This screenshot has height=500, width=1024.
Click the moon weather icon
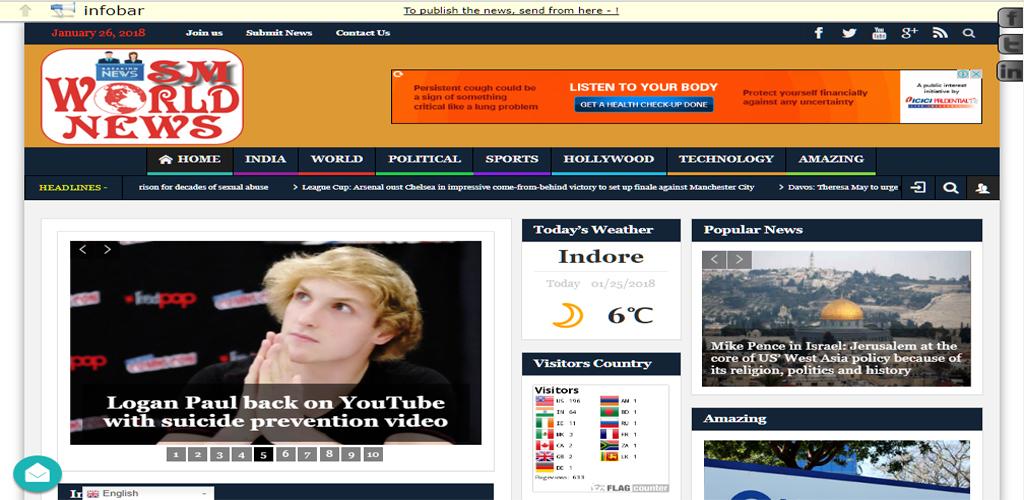click(568, 315)
